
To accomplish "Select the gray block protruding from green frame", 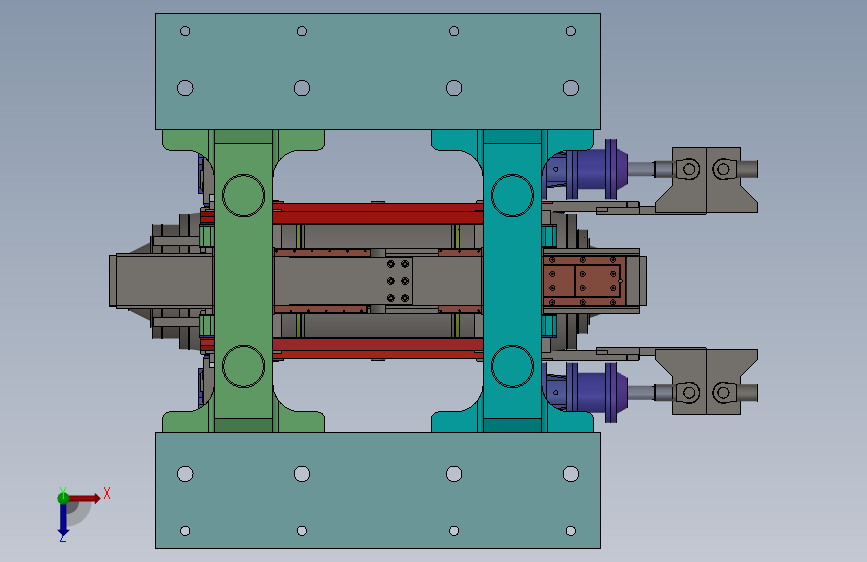I will pos(161,281).
